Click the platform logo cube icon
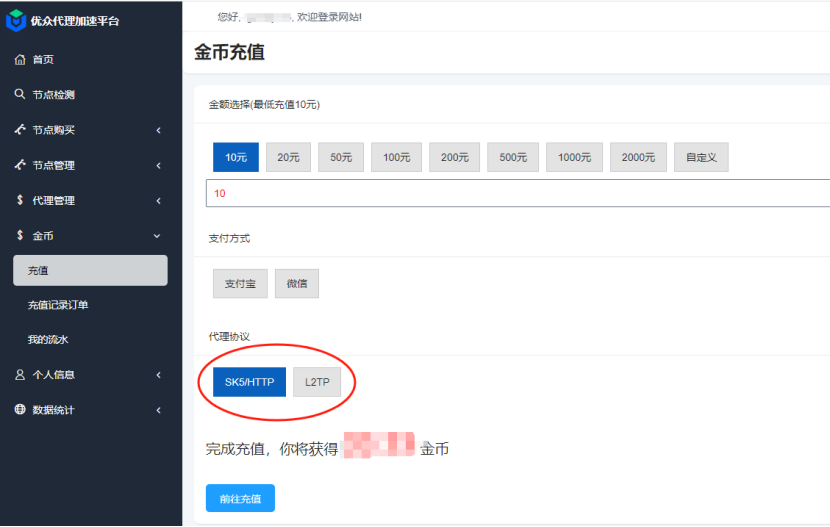This screenshot has width=830, height=527. [x=16, y=20]
